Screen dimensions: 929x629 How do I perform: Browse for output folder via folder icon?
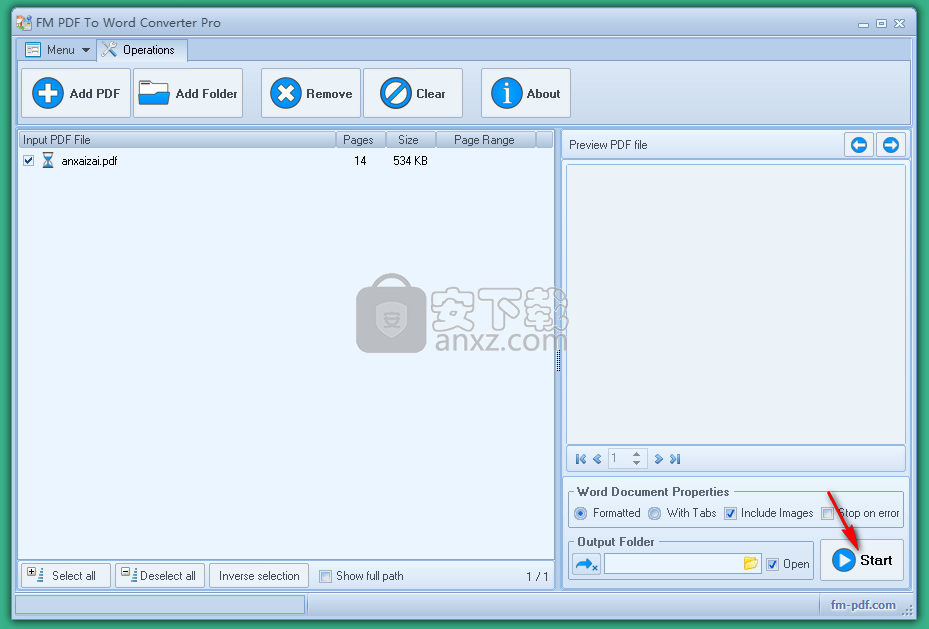click(751, 563)
